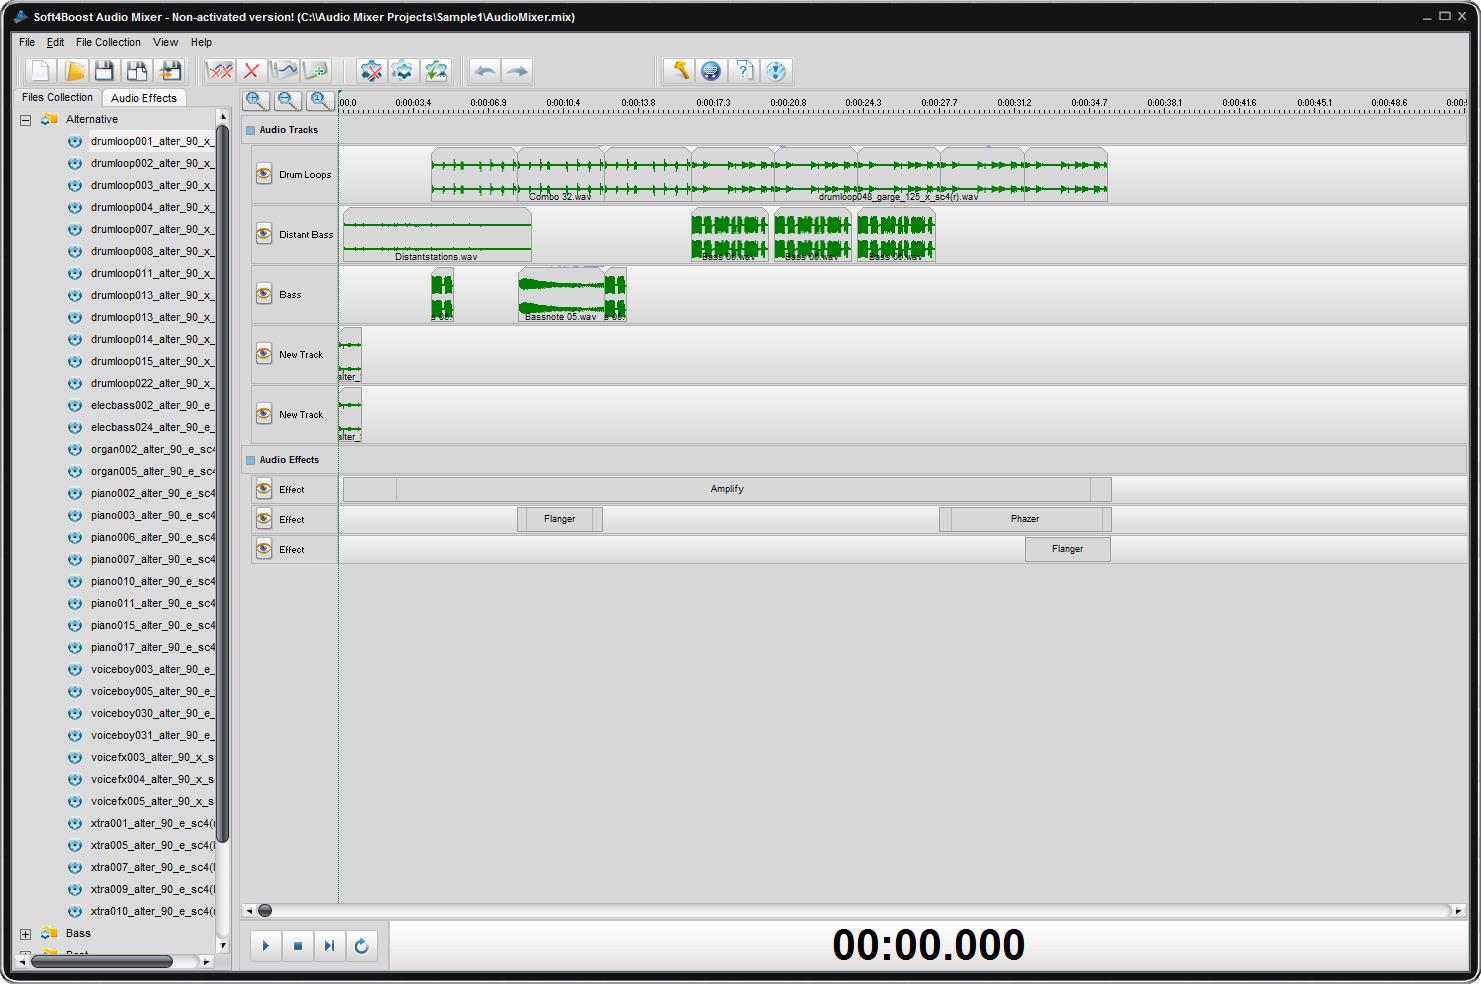Collapse the Audio Tracks section

pos(251,130)
